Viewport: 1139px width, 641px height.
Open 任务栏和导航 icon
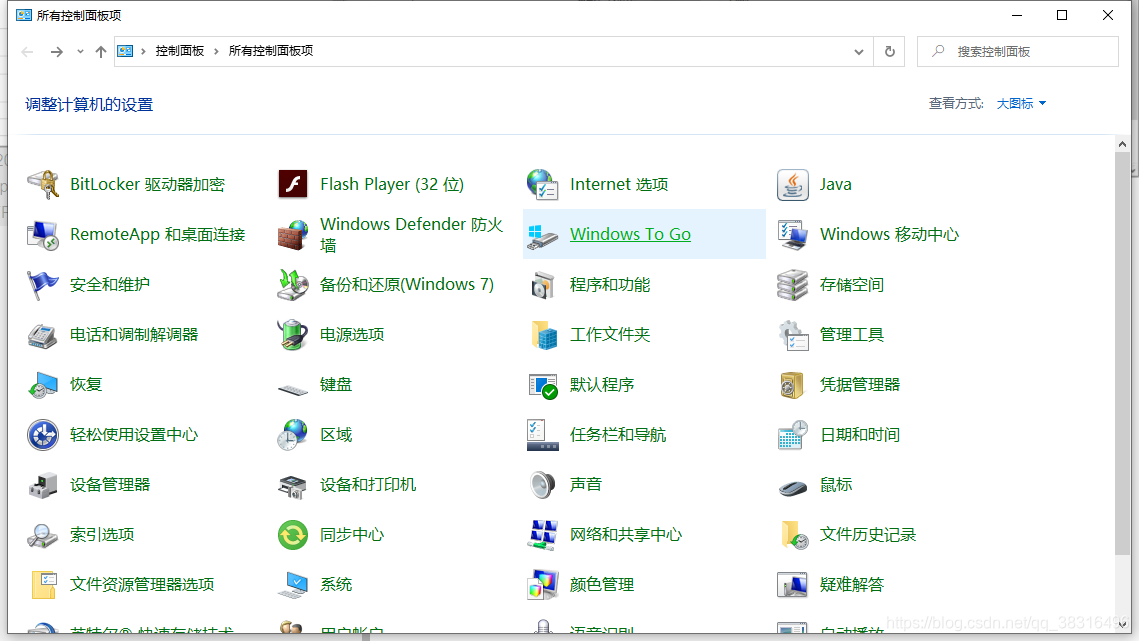point(543,435)
